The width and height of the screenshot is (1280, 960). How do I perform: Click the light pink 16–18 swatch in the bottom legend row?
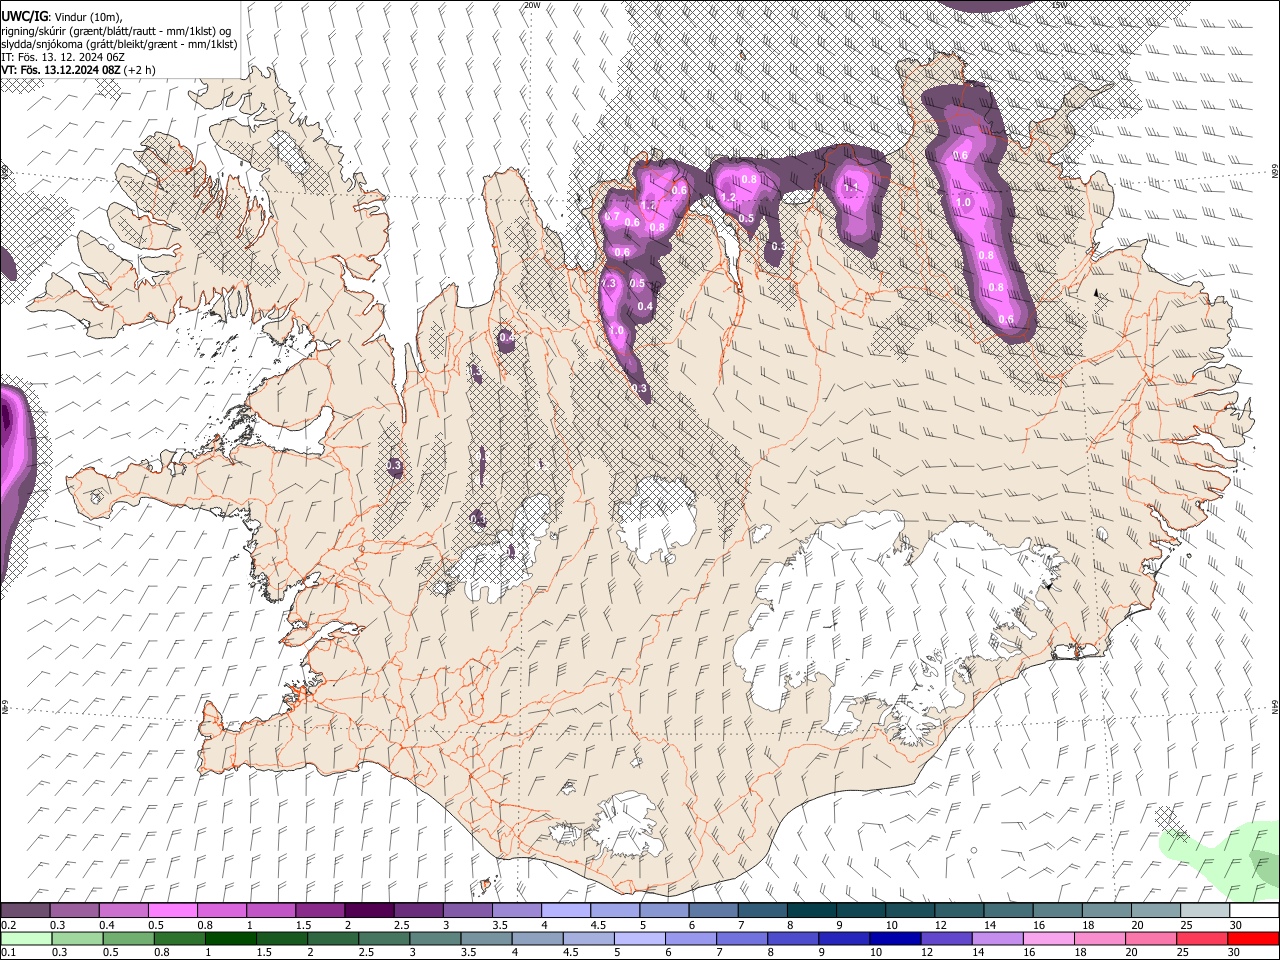tap(1048, 939)
